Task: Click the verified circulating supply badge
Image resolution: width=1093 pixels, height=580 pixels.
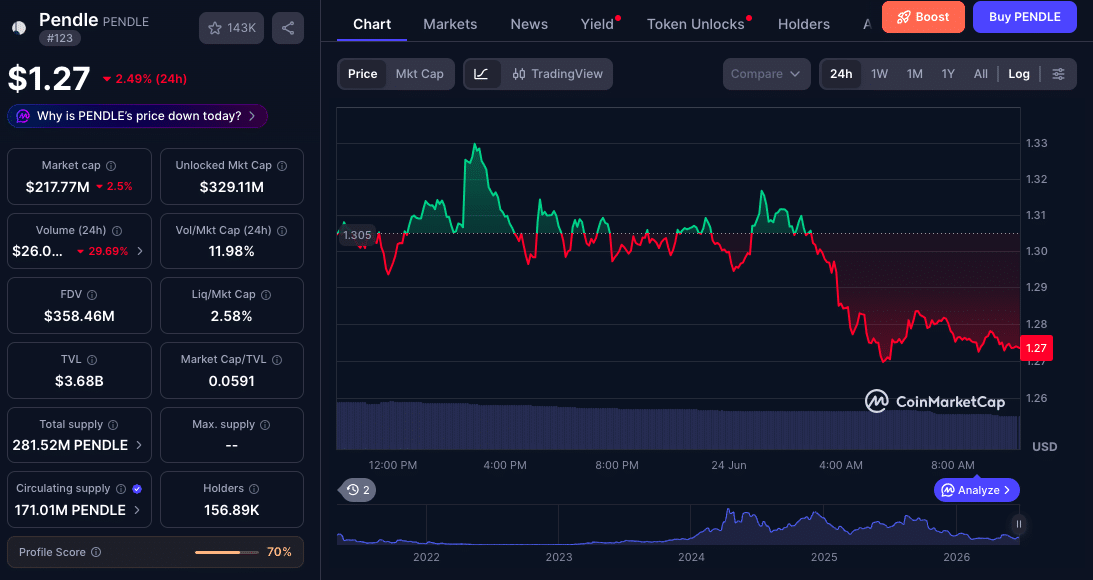Action: pos(137,489)
